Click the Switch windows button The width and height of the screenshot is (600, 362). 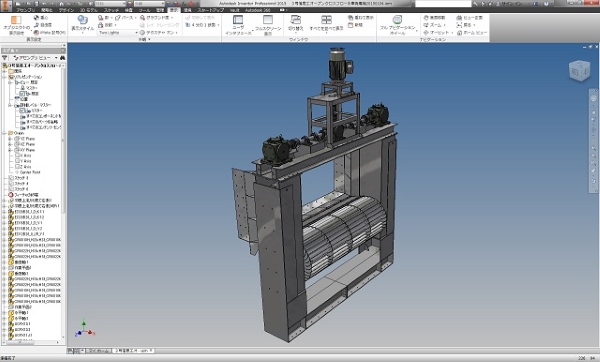(295, 23)
